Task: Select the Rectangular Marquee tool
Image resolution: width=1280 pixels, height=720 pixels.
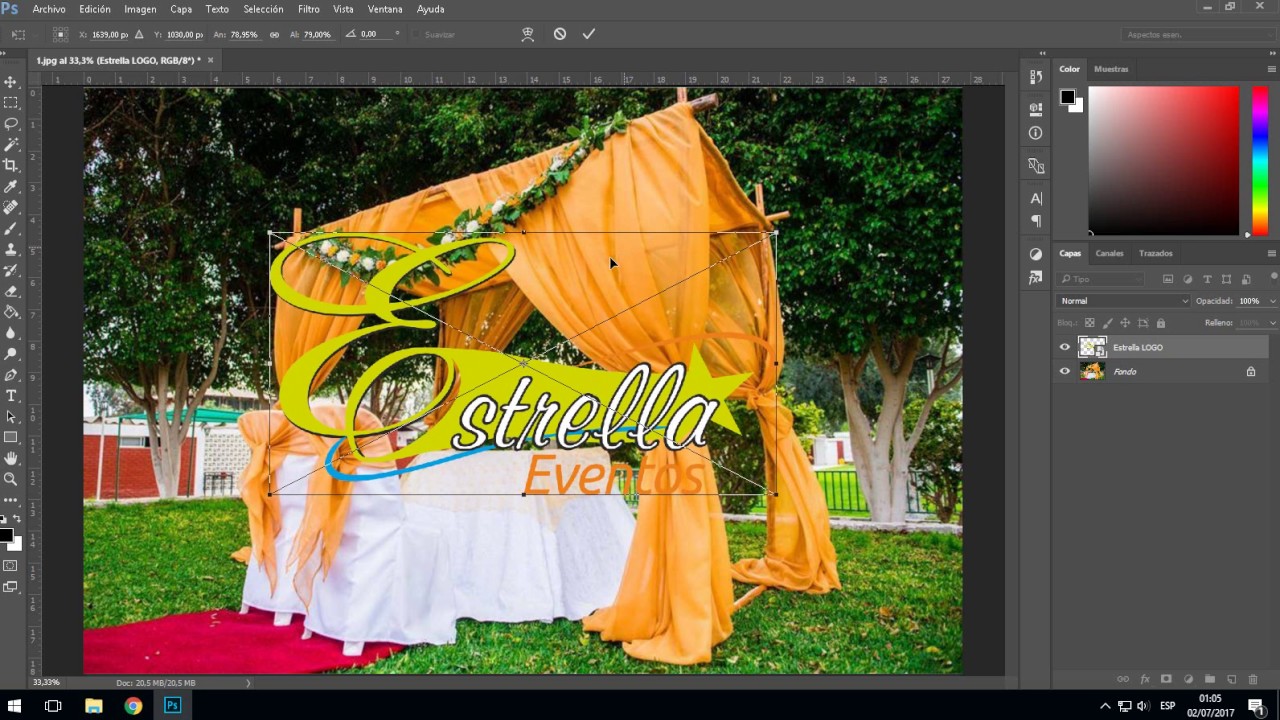Action: coord(11,103)
